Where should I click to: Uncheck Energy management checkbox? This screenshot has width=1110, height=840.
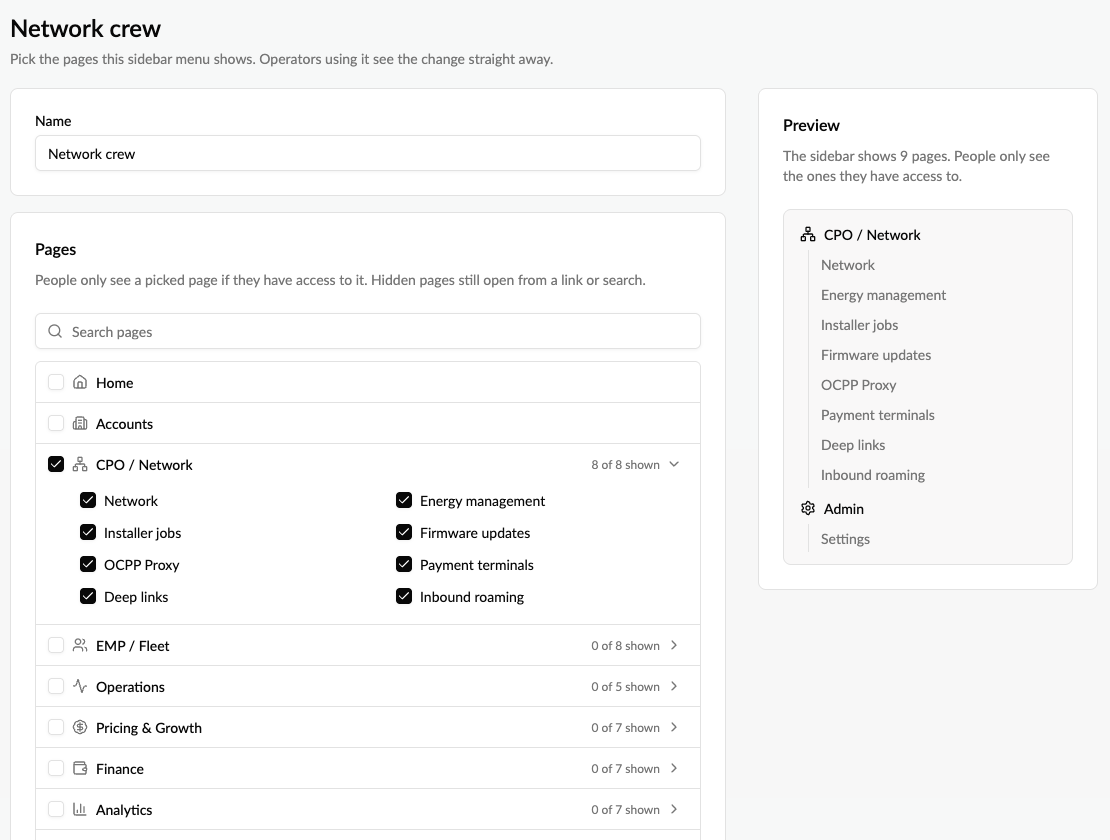point(404,500)
